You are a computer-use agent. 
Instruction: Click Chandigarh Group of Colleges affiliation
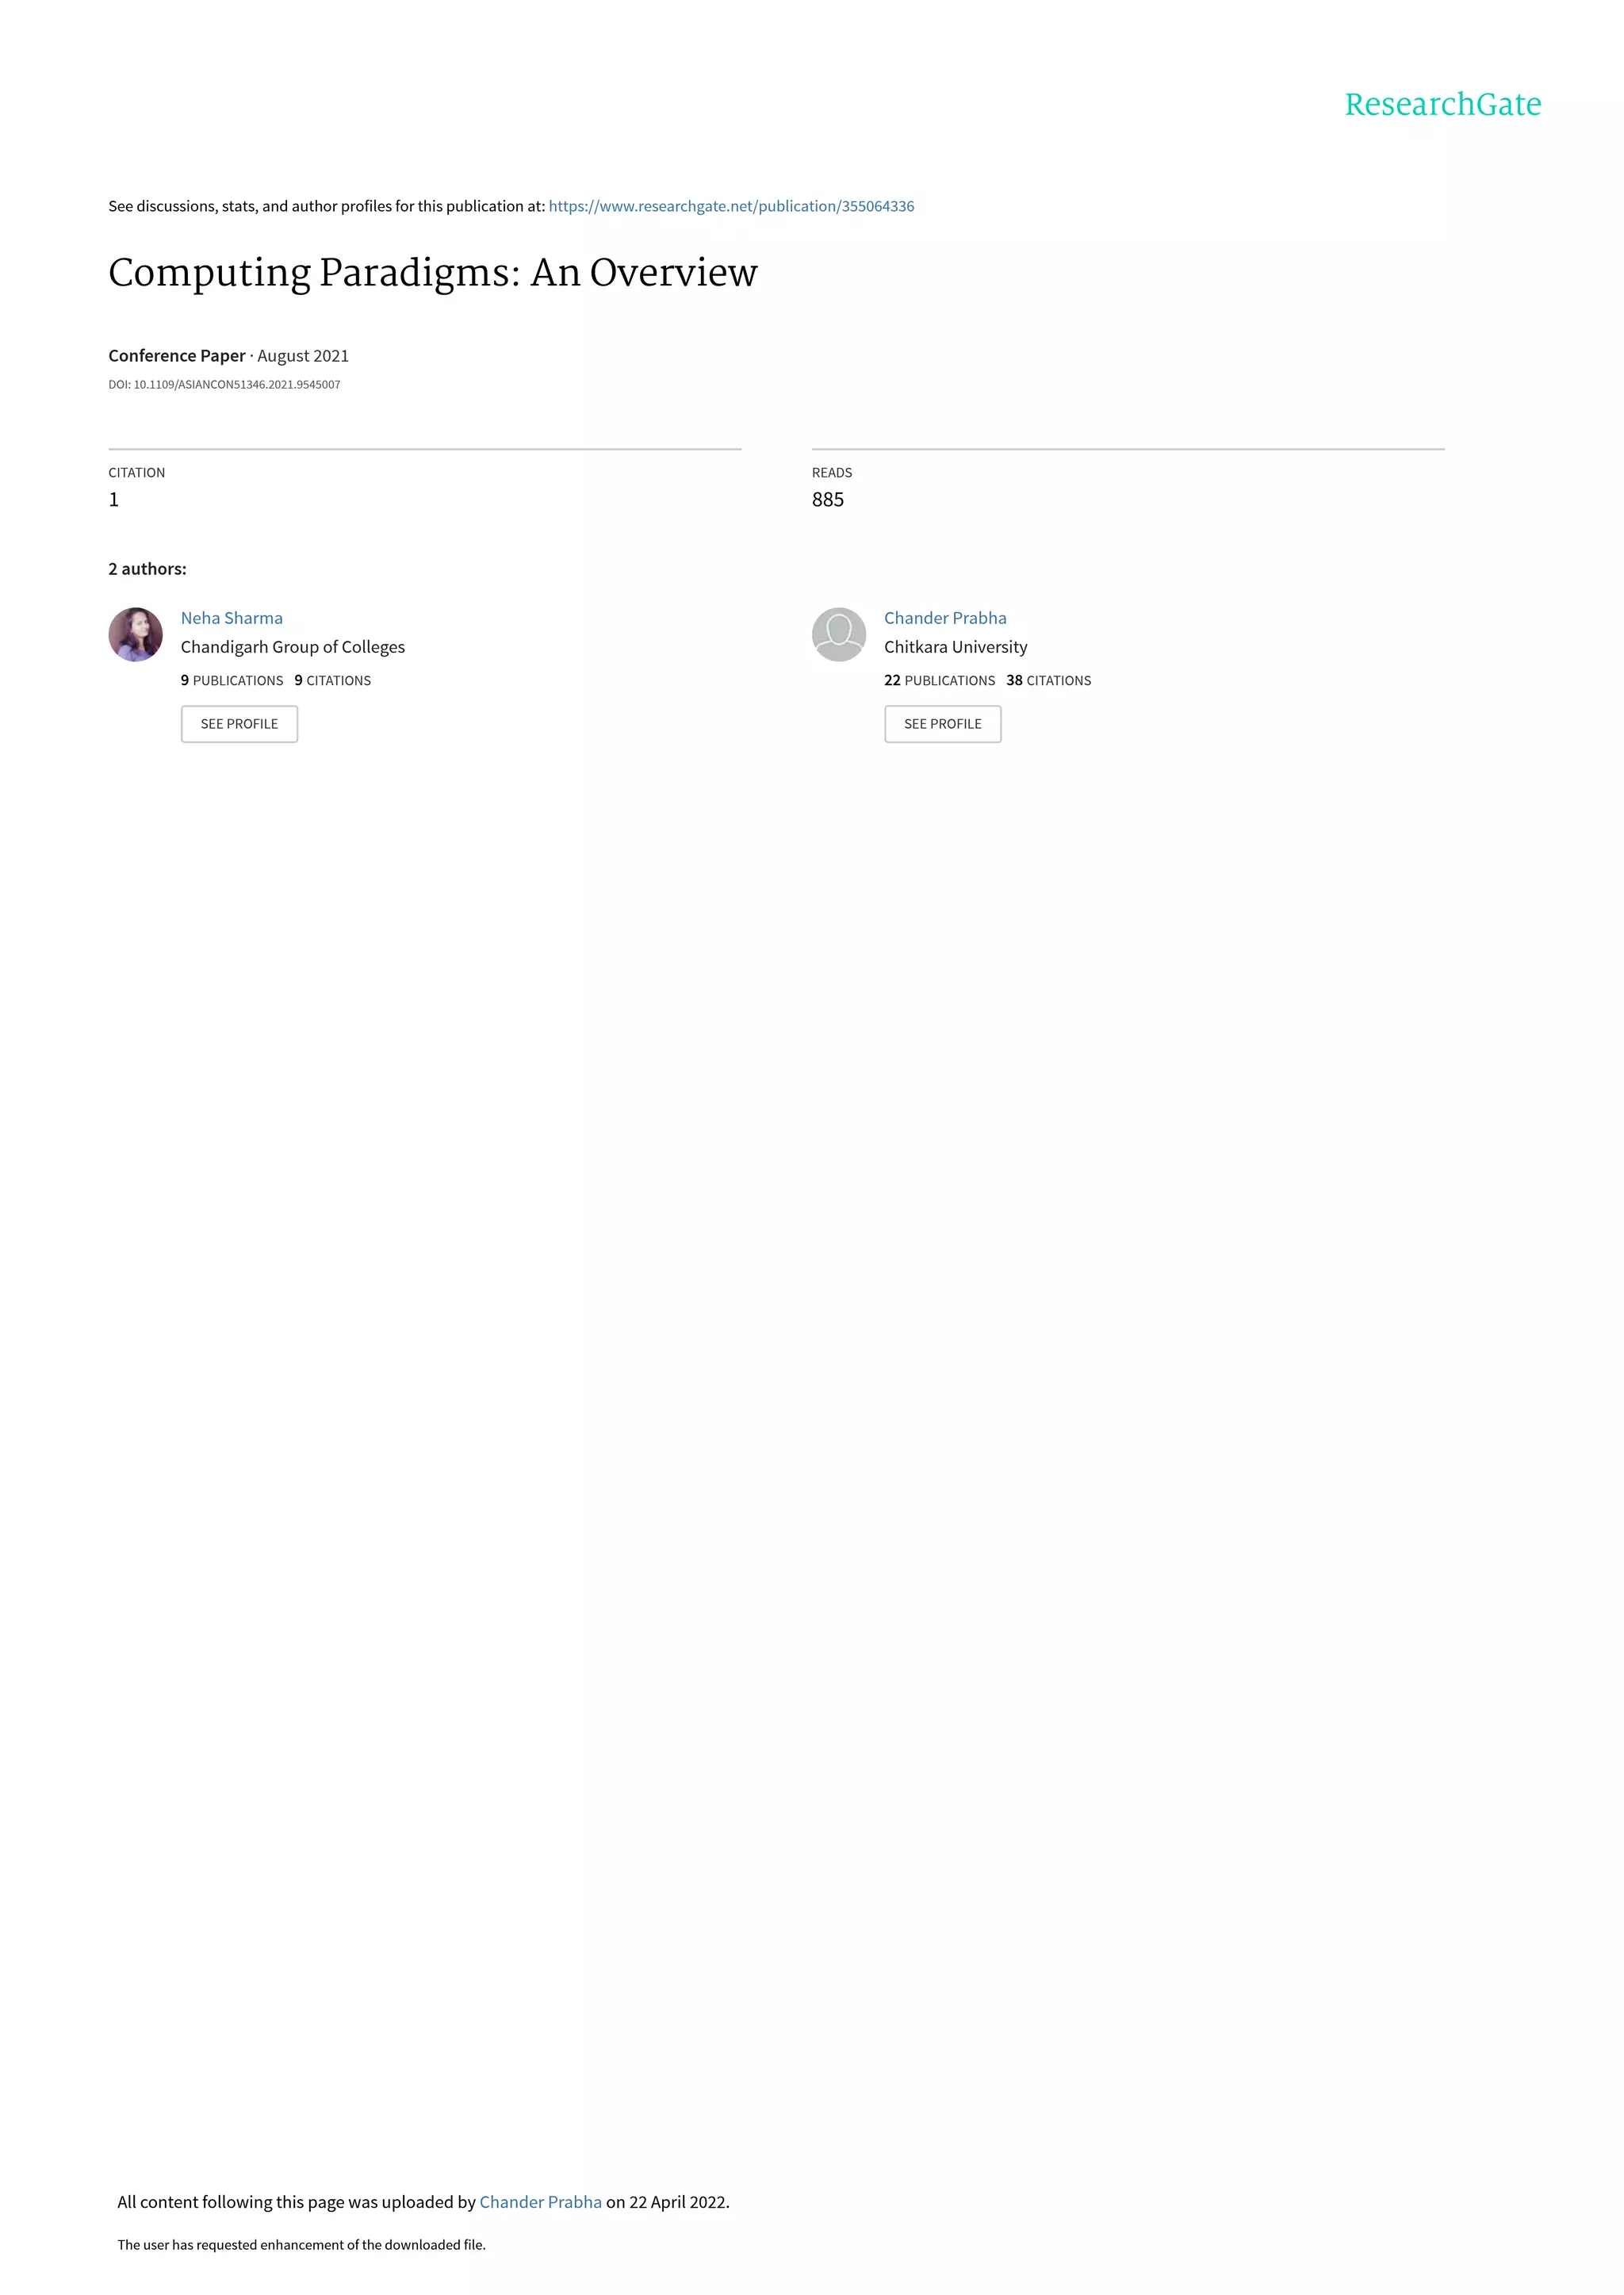point(293,647)
